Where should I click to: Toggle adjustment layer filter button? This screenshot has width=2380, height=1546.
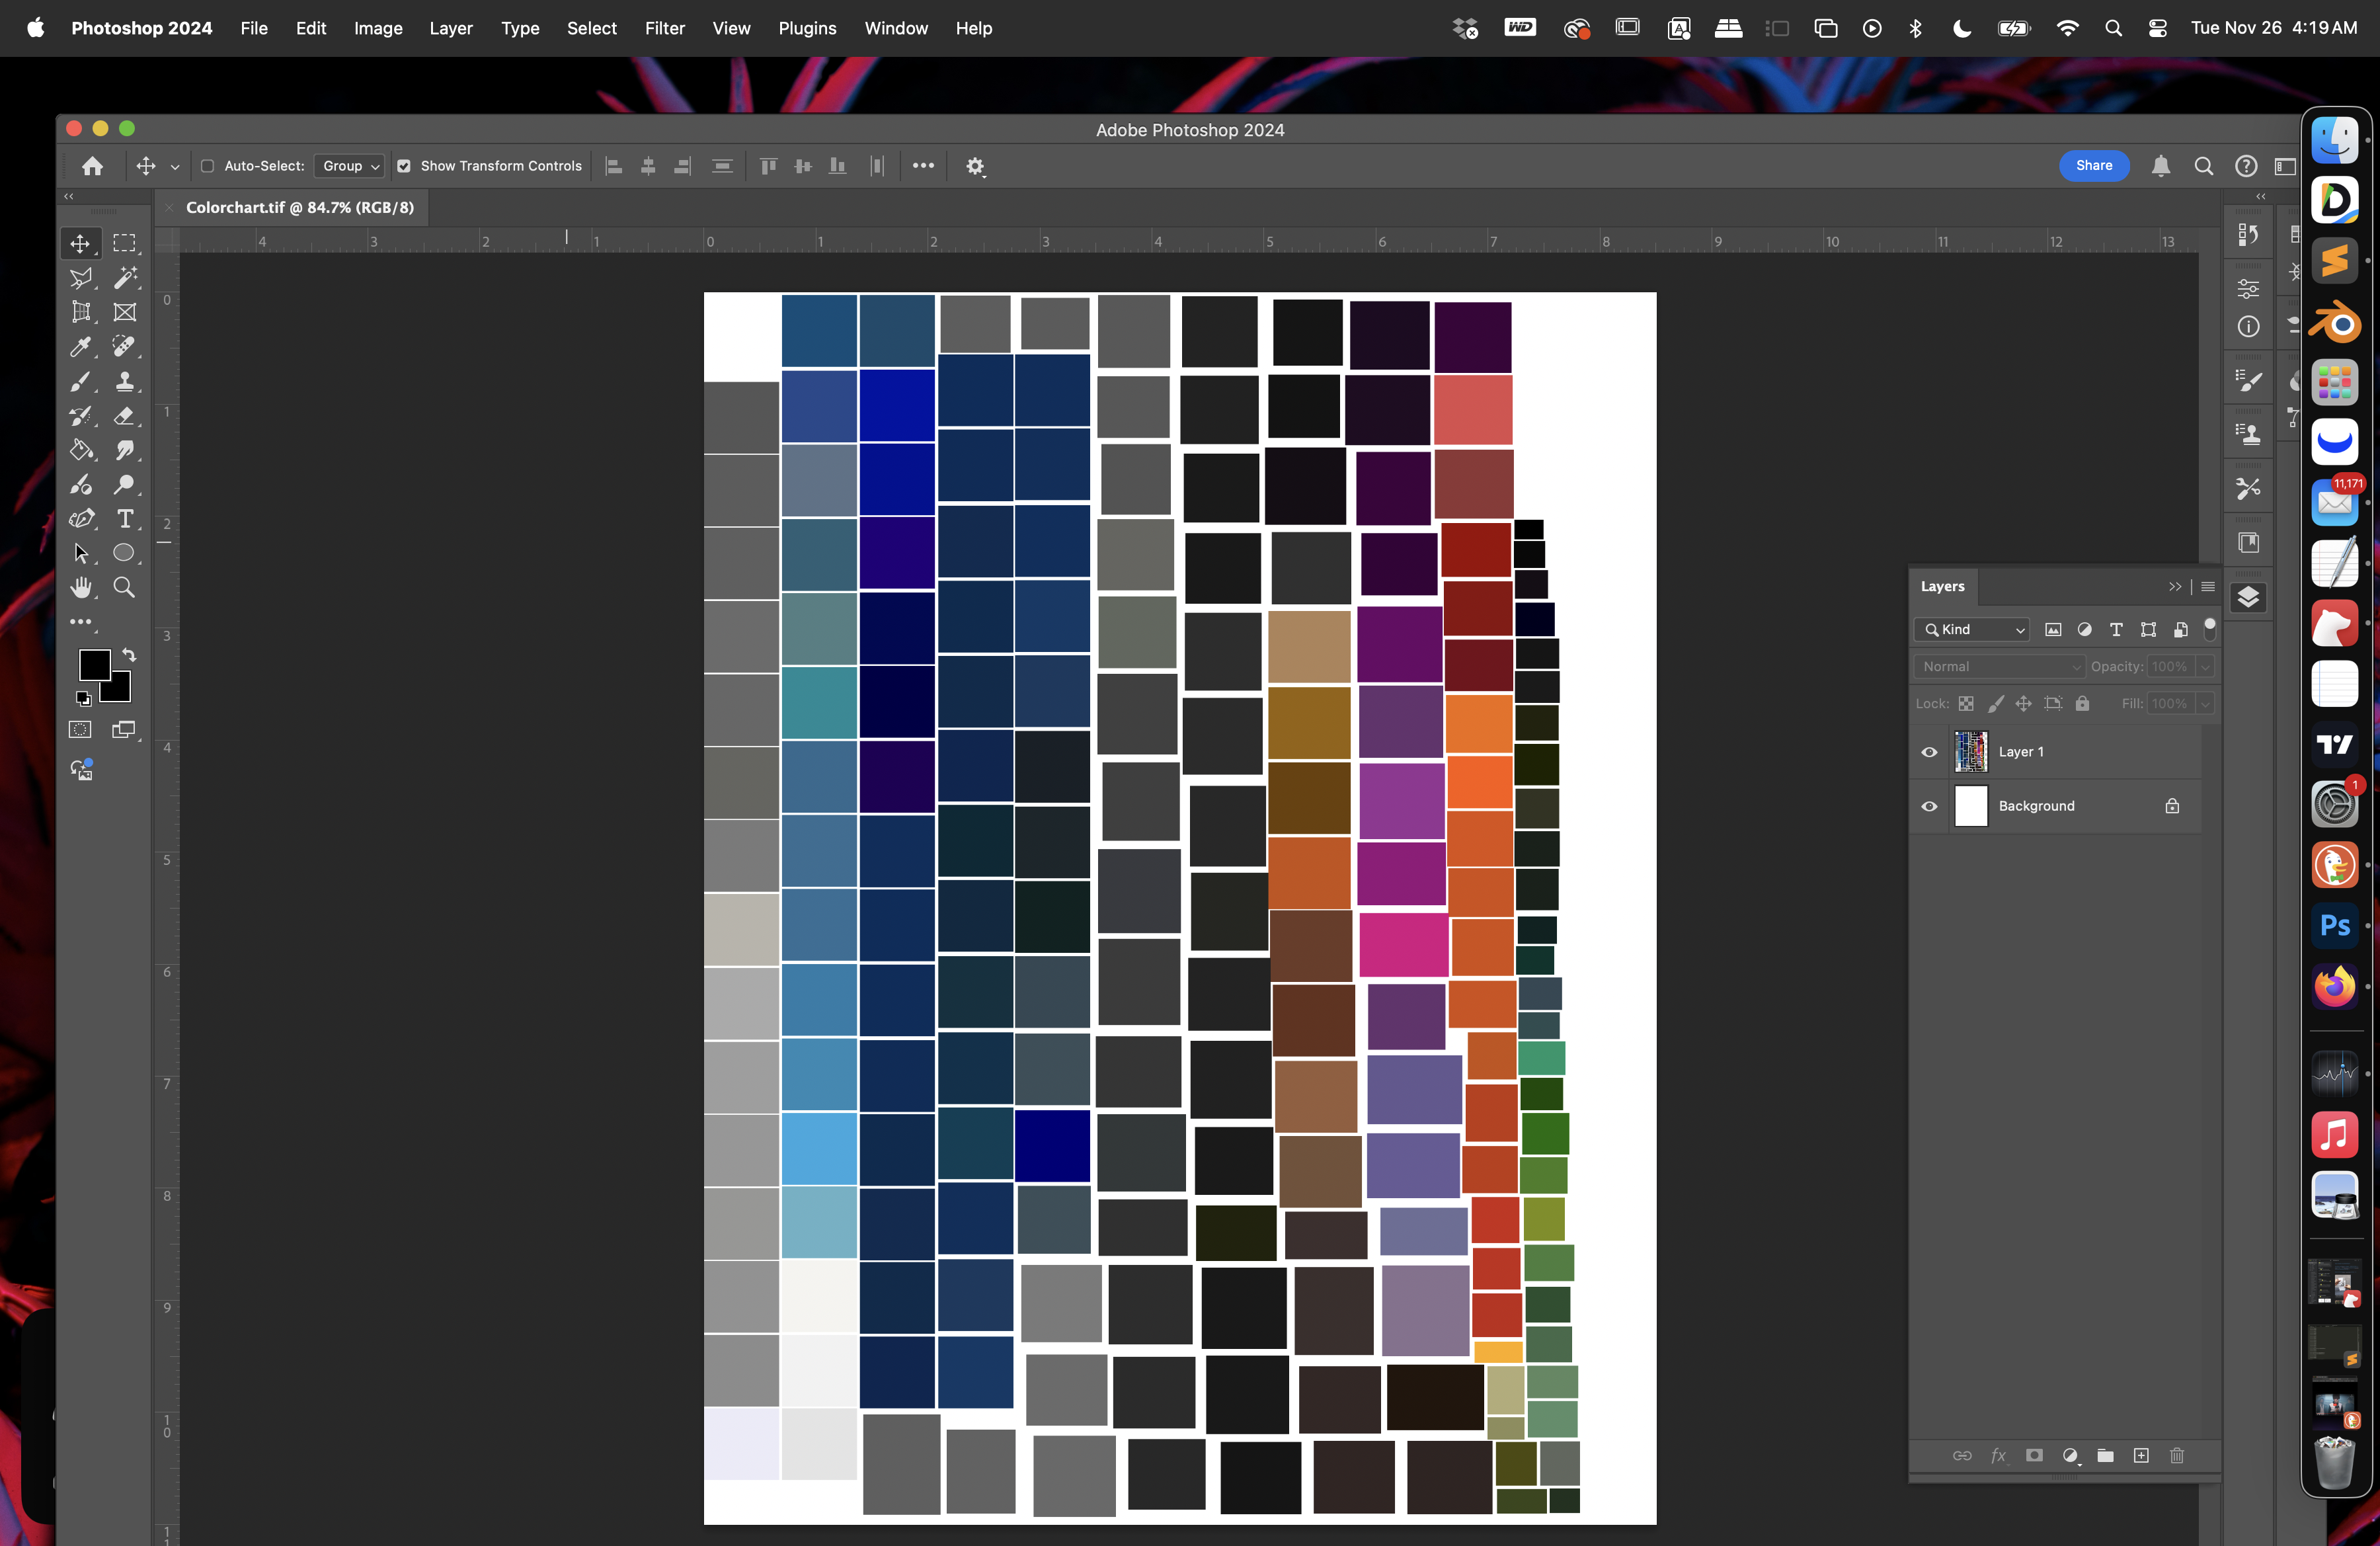pyautogui.click(x=2085, y=630)
